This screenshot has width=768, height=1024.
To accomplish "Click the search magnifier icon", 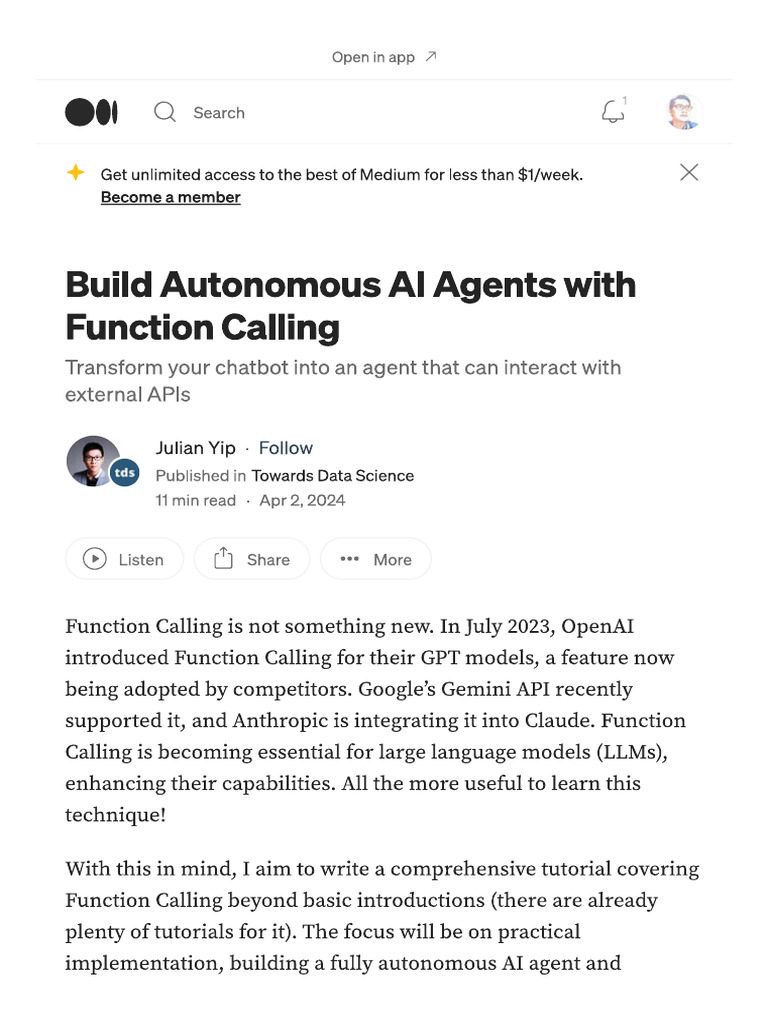I will click(165, 112).
